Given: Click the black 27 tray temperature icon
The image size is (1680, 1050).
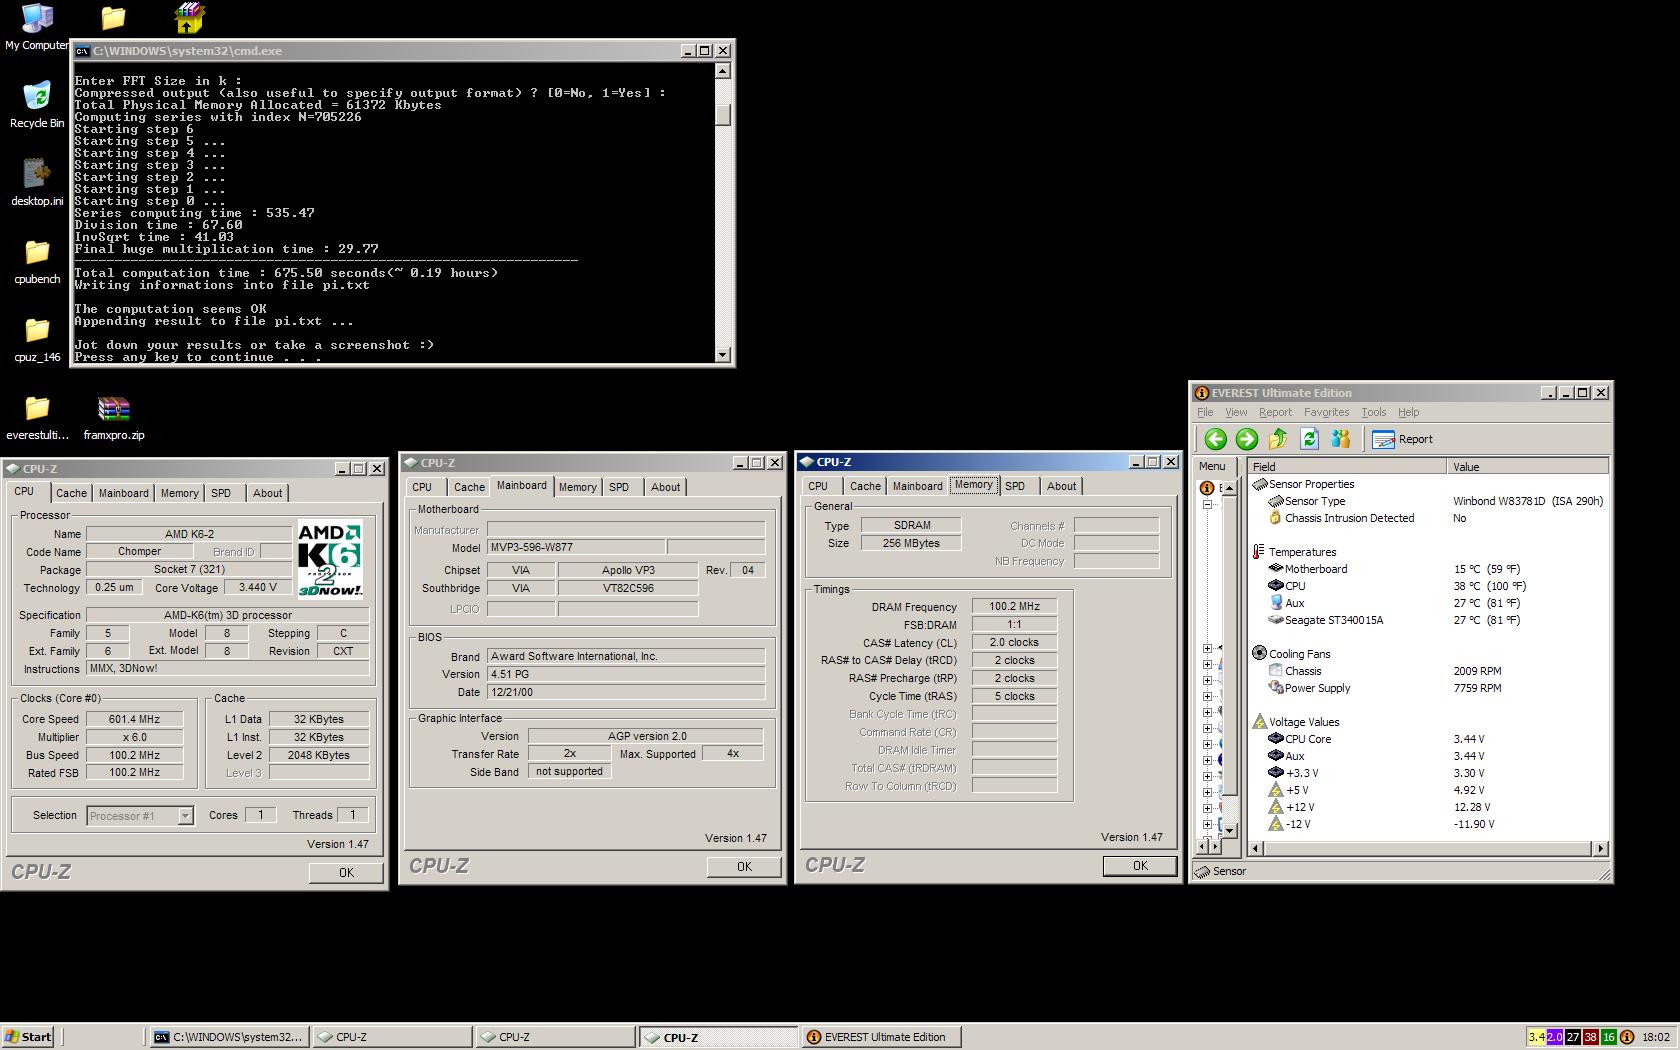Looking at the screenshot, I should [1572, 1037].
